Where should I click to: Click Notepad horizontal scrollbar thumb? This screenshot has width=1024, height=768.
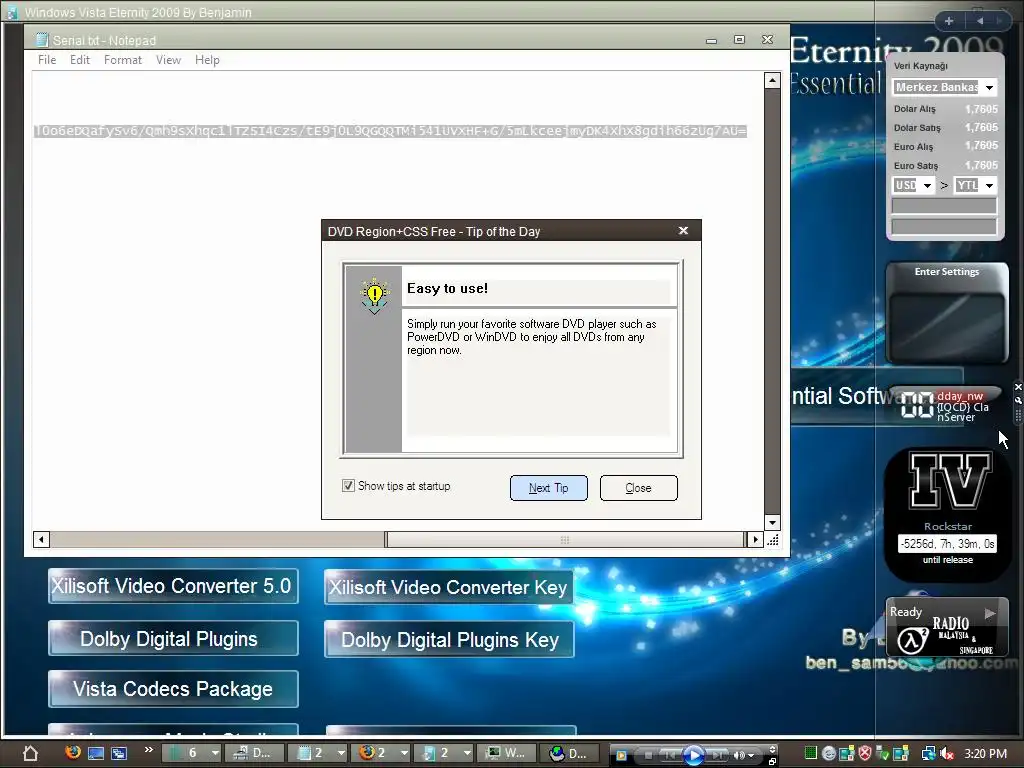click(565, 539)
